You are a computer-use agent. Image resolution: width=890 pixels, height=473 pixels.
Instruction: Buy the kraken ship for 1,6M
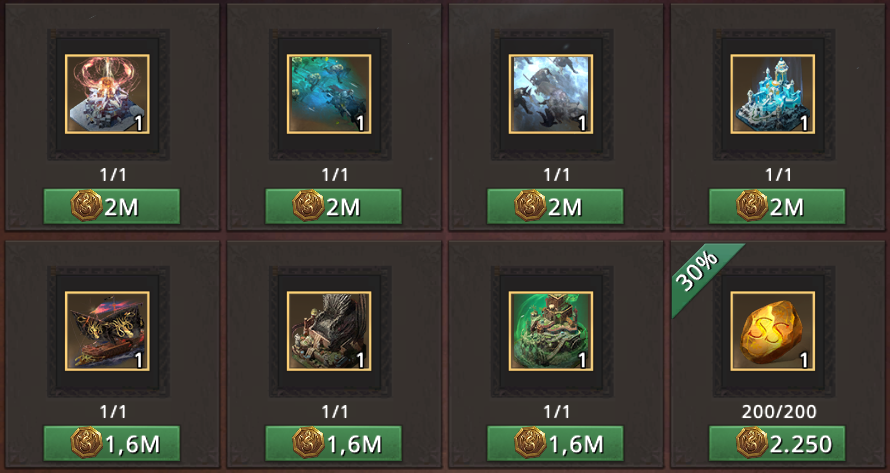click(x=112, y=443)
